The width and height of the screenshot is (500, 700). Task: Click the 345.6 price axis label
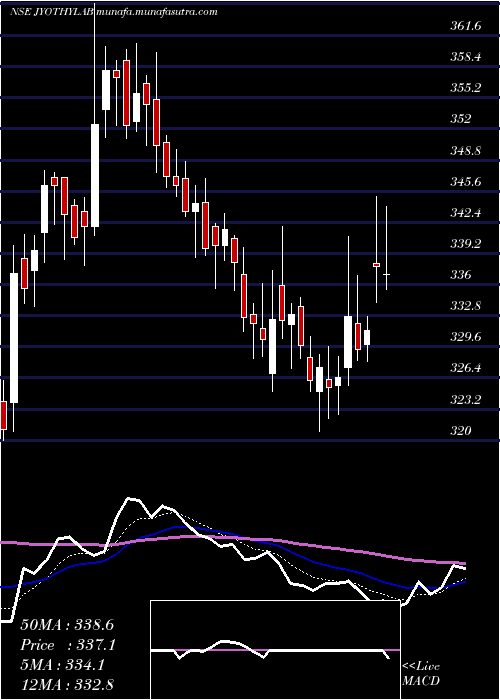(x=466, y=182)
